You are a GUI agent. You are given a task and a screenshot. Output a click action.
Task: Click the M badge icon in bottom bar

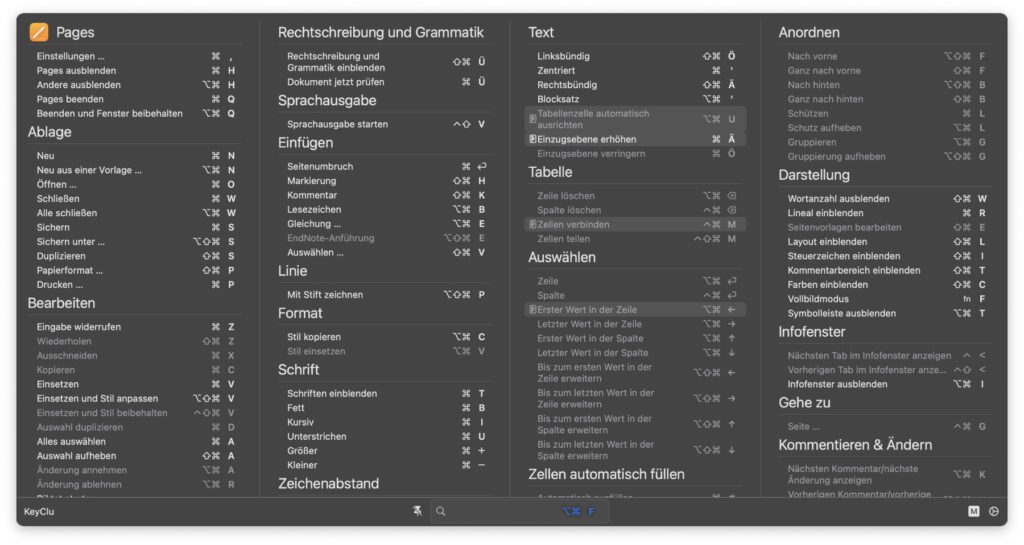tap(974, 511)
